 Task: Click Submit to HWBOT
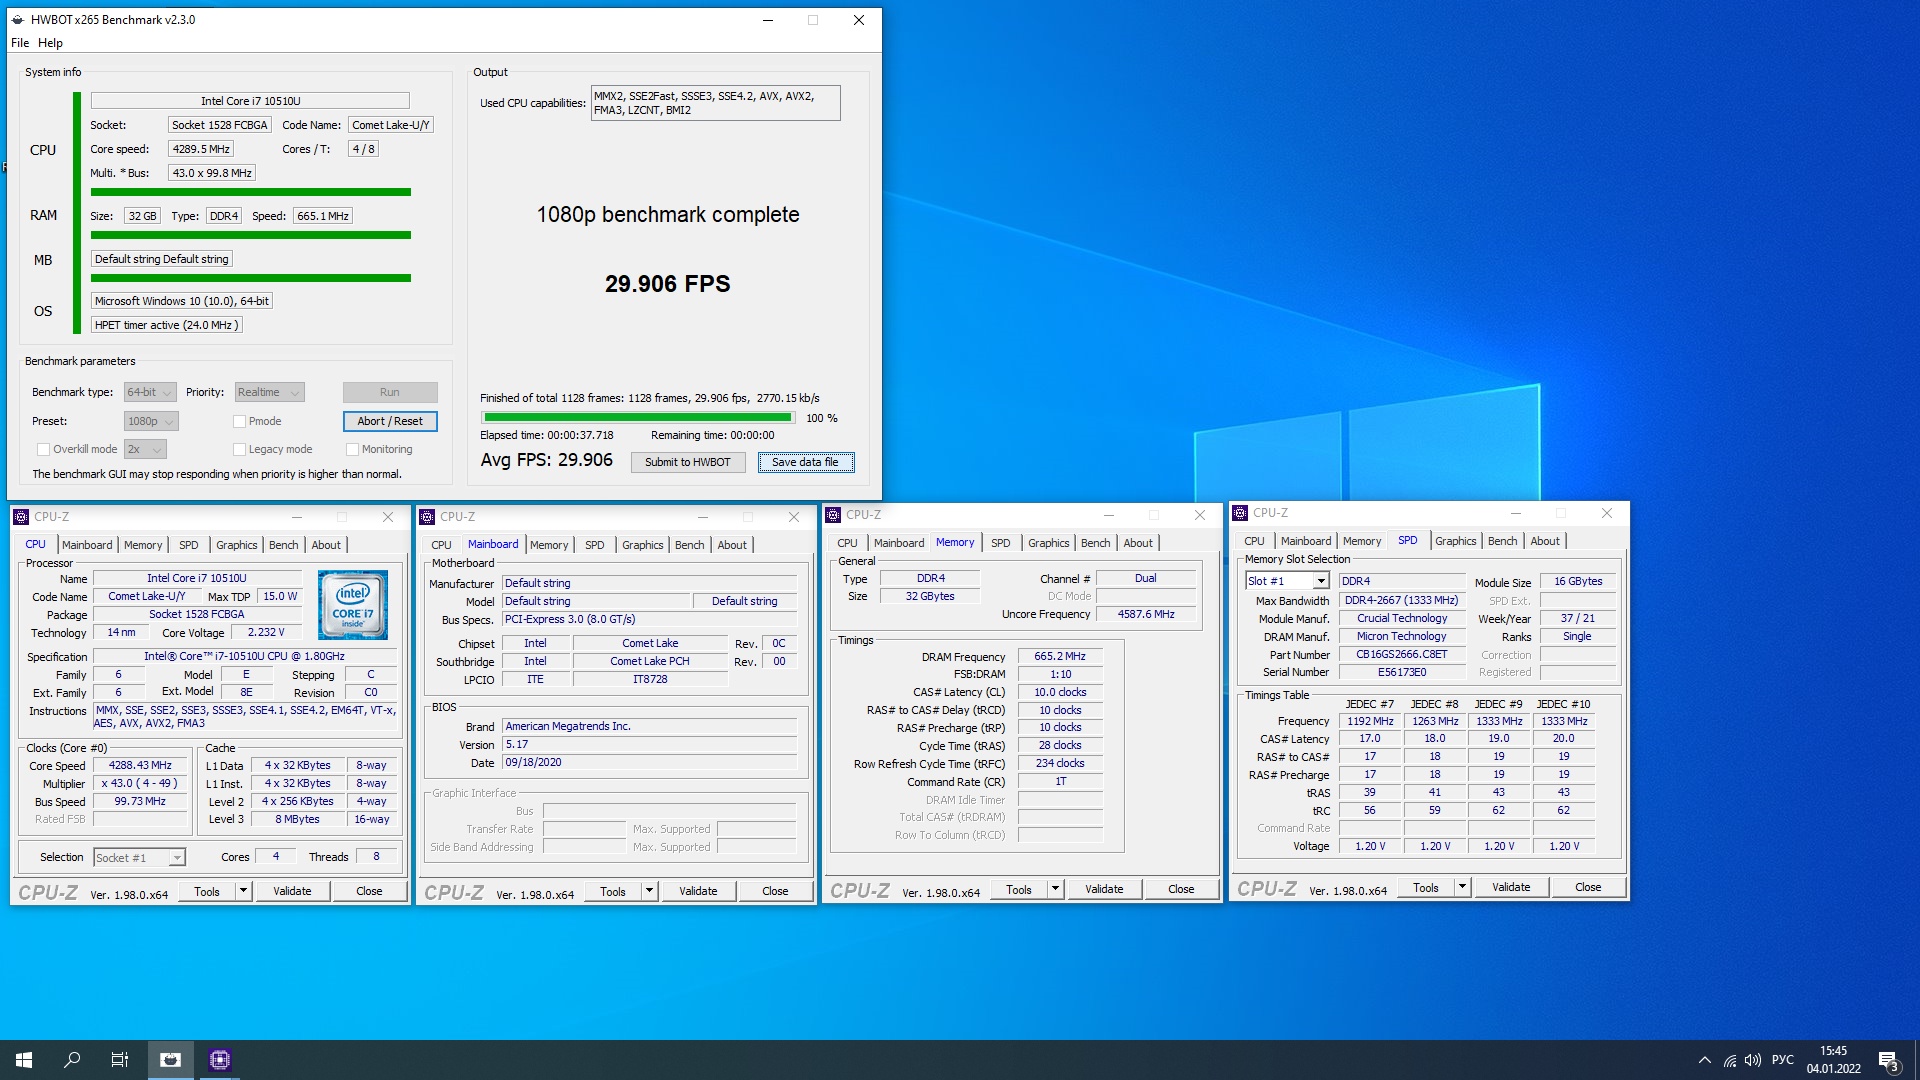(688, 463)
